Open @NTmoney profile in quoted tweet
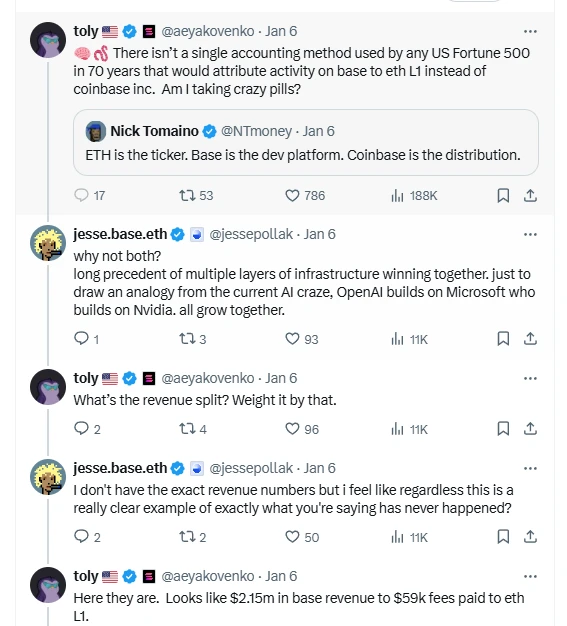 [x=256, y=131]
